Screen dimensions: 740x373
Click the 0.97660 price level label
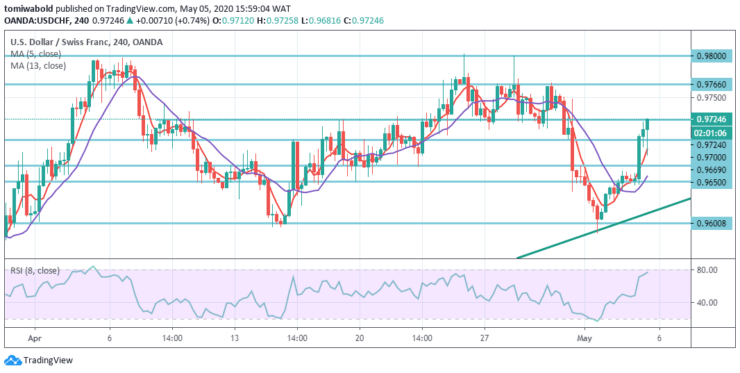(711, 85)
